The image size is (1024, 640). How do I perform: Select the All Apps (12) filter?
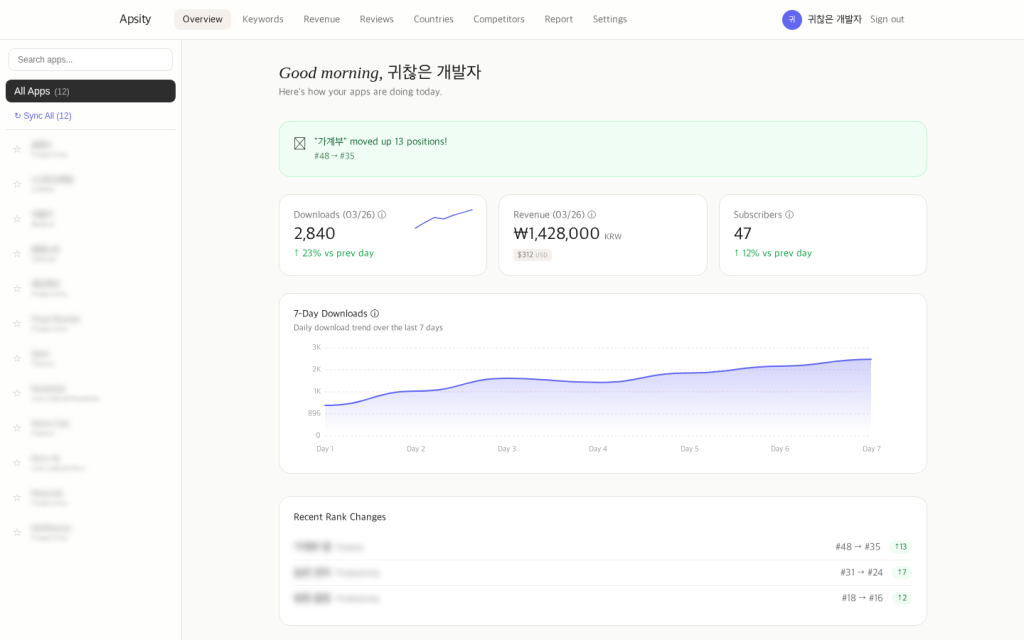pyautogui.click(x=90, y=91)
